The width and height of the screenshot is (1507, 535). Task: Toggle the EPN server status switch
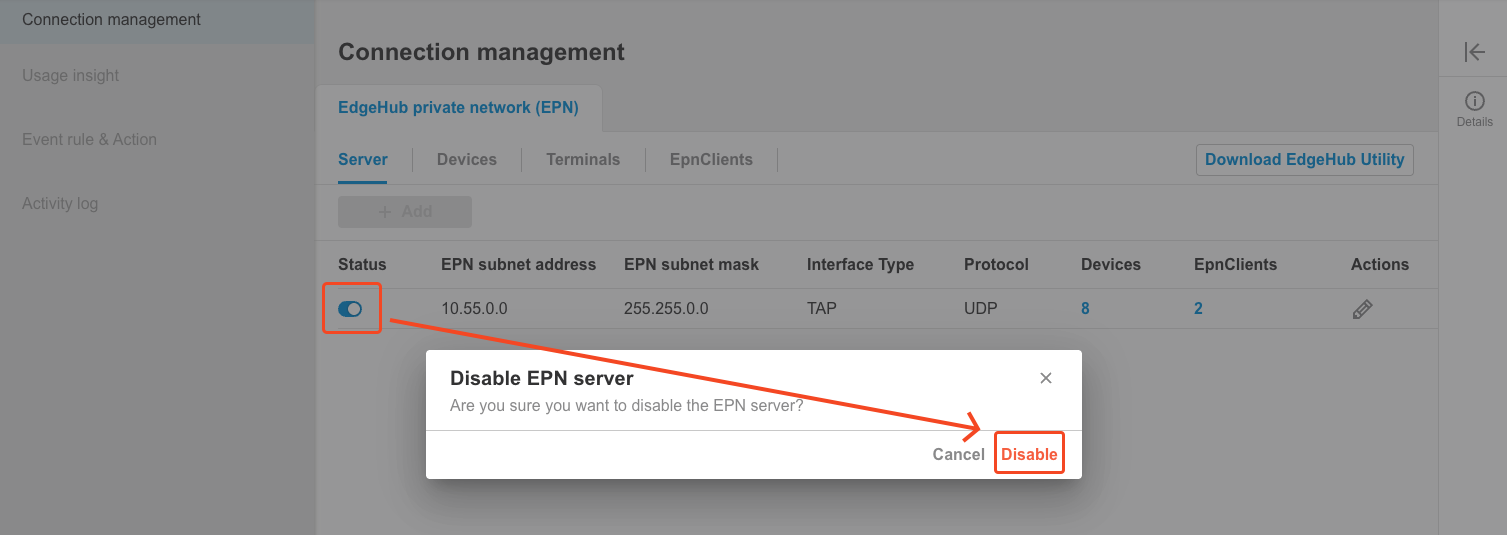pos(350,309)
